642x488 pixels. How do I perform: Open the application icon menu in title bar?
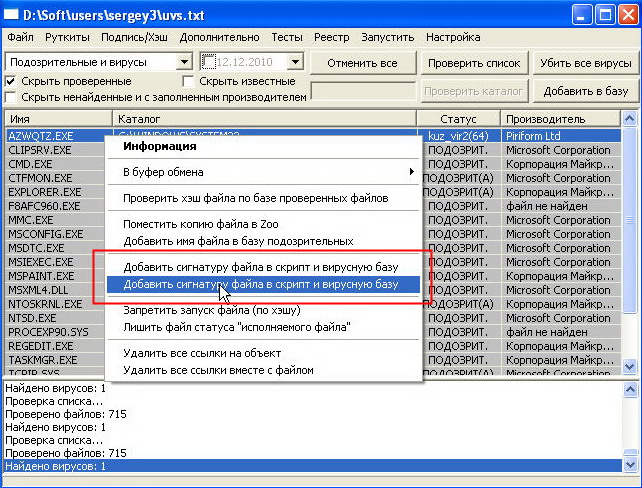click(x=11, y=15)
